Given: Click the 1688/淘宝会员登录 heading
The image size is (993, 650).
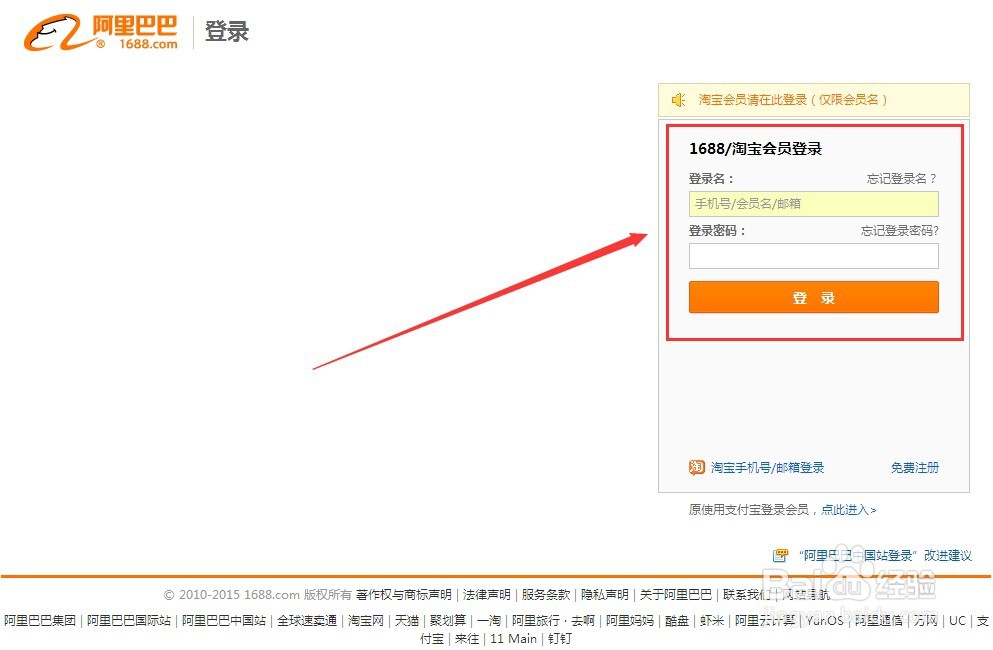Looking at the screenshot, I should coord(756,148).
